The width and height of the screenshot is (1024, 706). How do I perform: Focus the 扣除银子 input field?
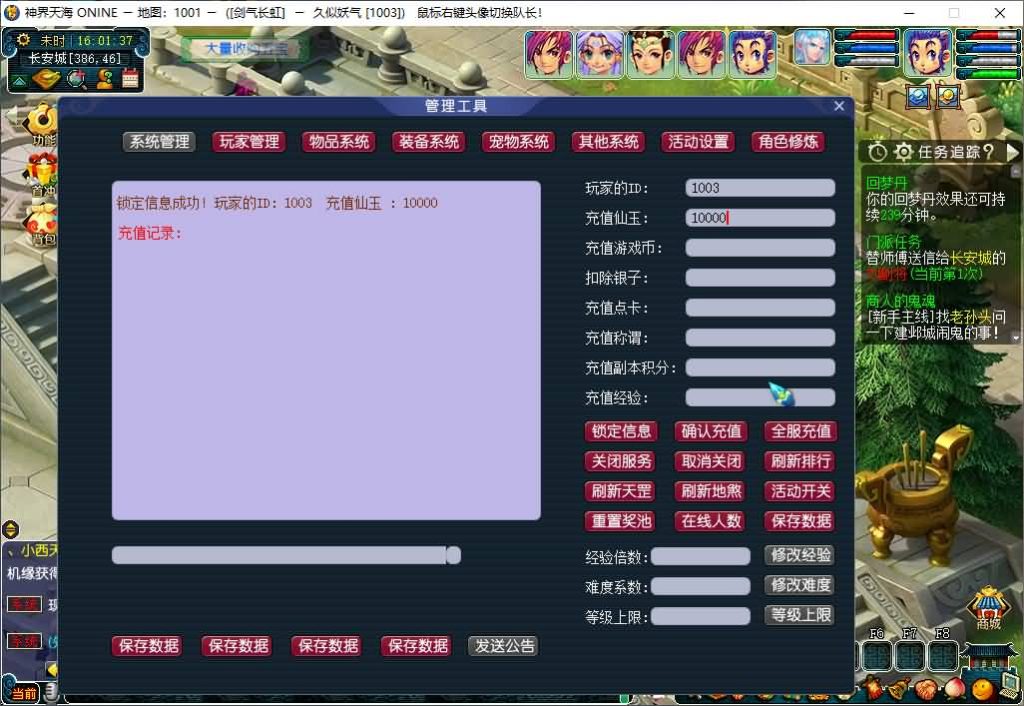point(760,278)
